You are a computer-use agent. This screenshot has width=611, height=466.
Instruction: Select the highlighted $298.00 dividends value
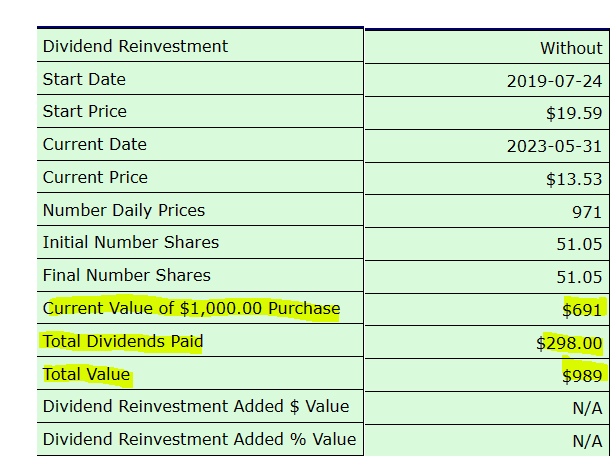[x=569, y=344]
